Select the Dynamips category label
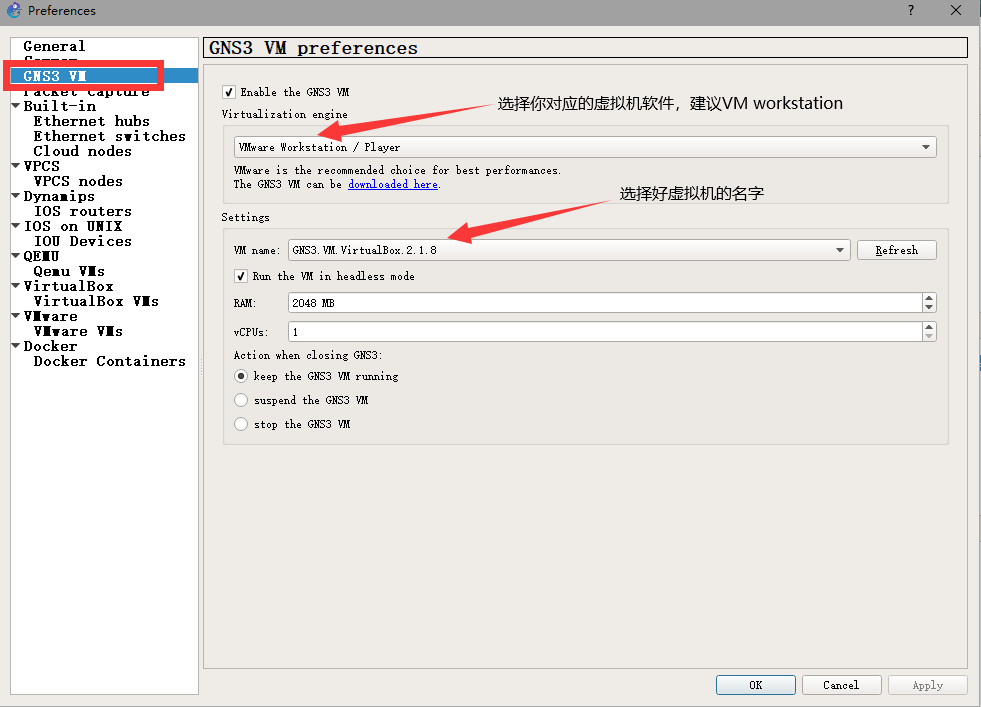 click(x=59, y=196)
